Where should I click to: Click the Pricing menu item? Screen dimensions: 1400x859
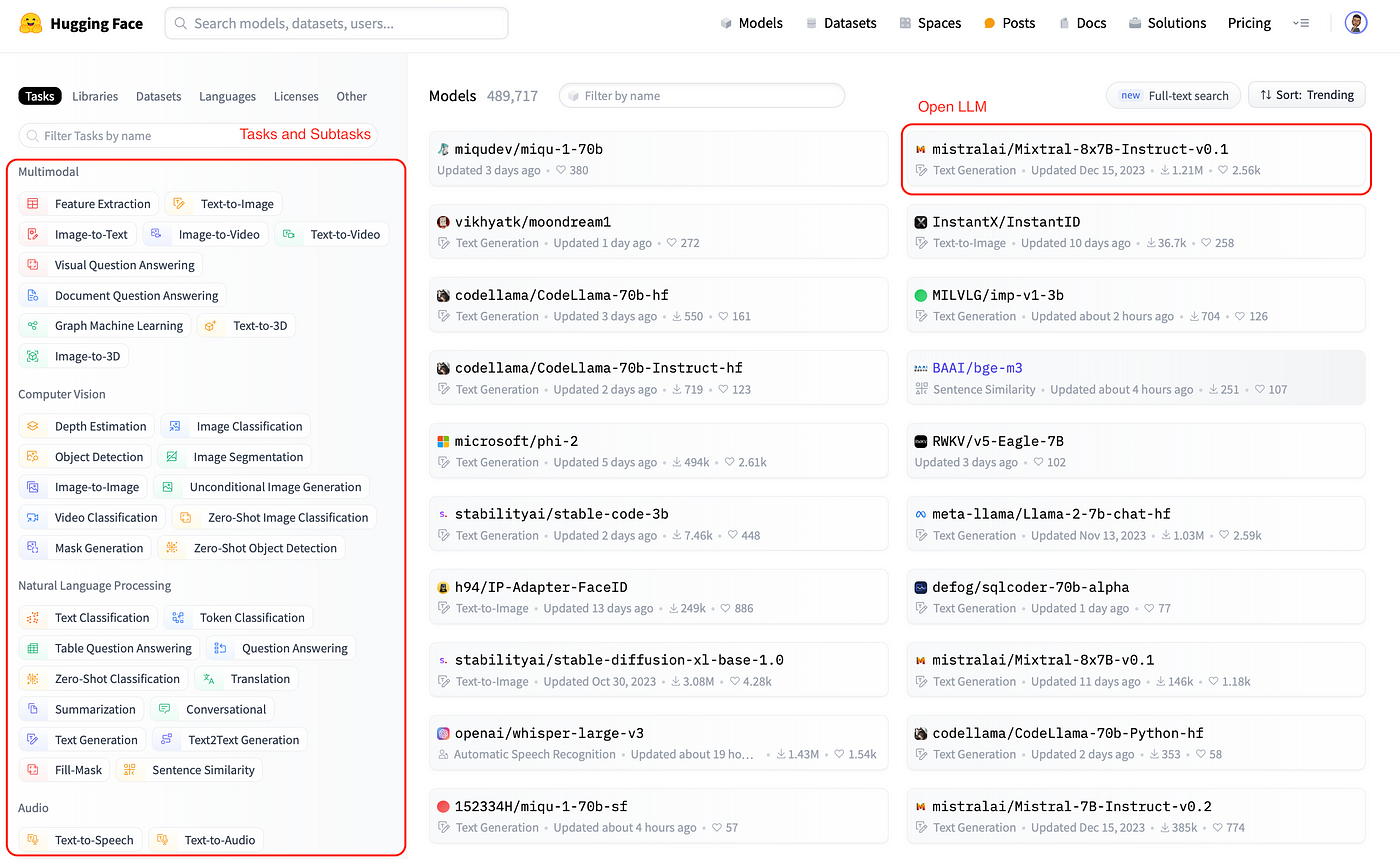coord(1249,22)
